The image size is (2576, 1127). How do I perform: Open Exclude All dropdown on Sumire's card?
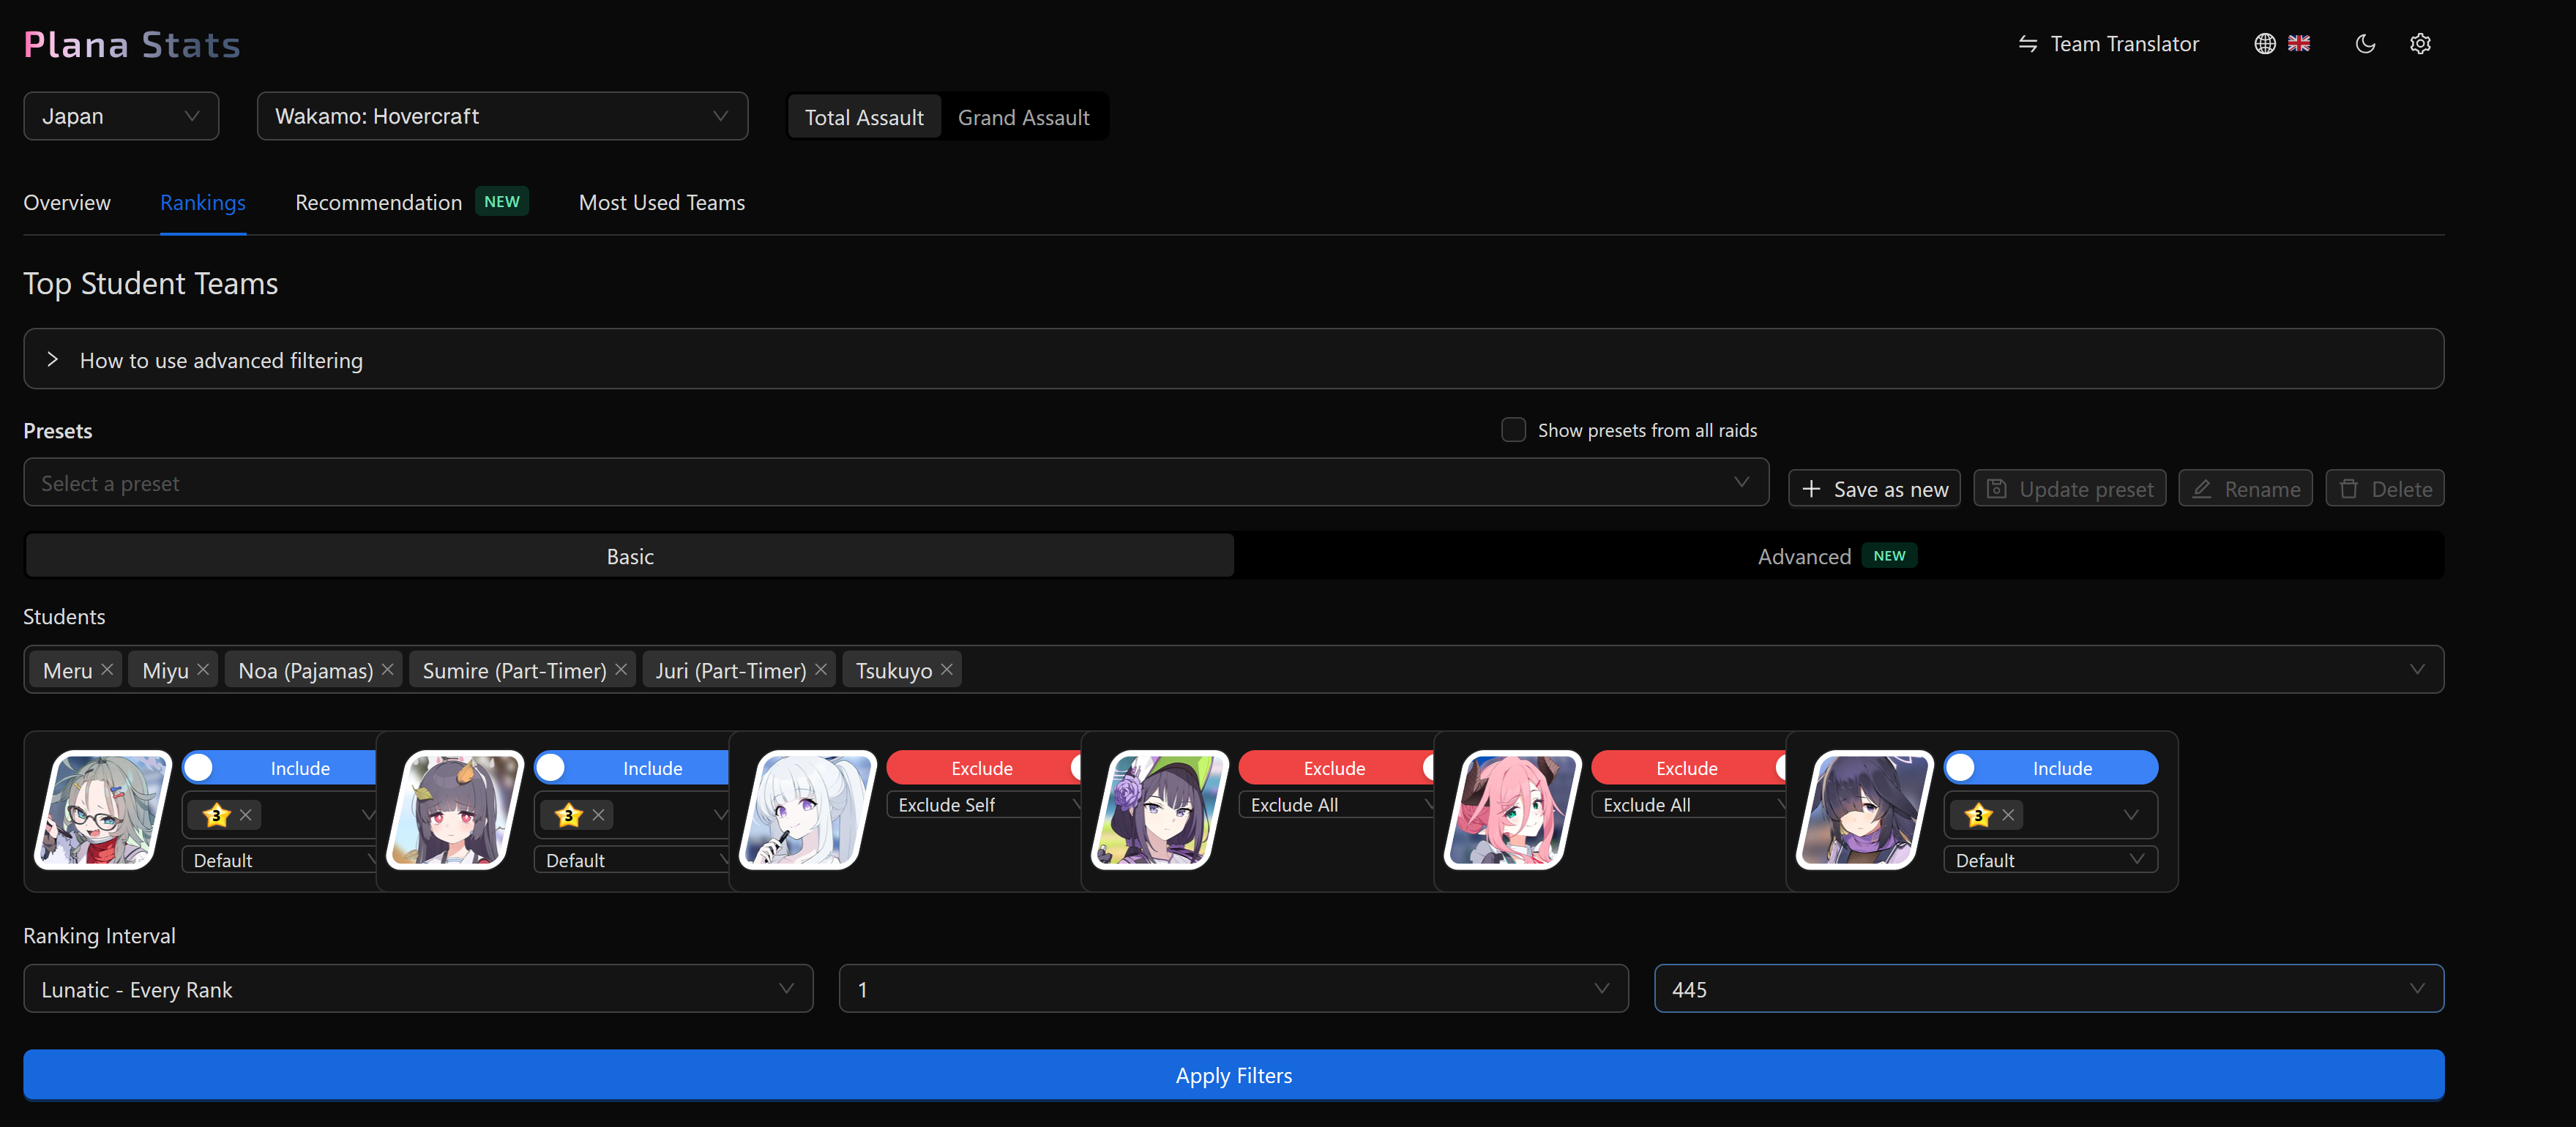pos(1336,804)
